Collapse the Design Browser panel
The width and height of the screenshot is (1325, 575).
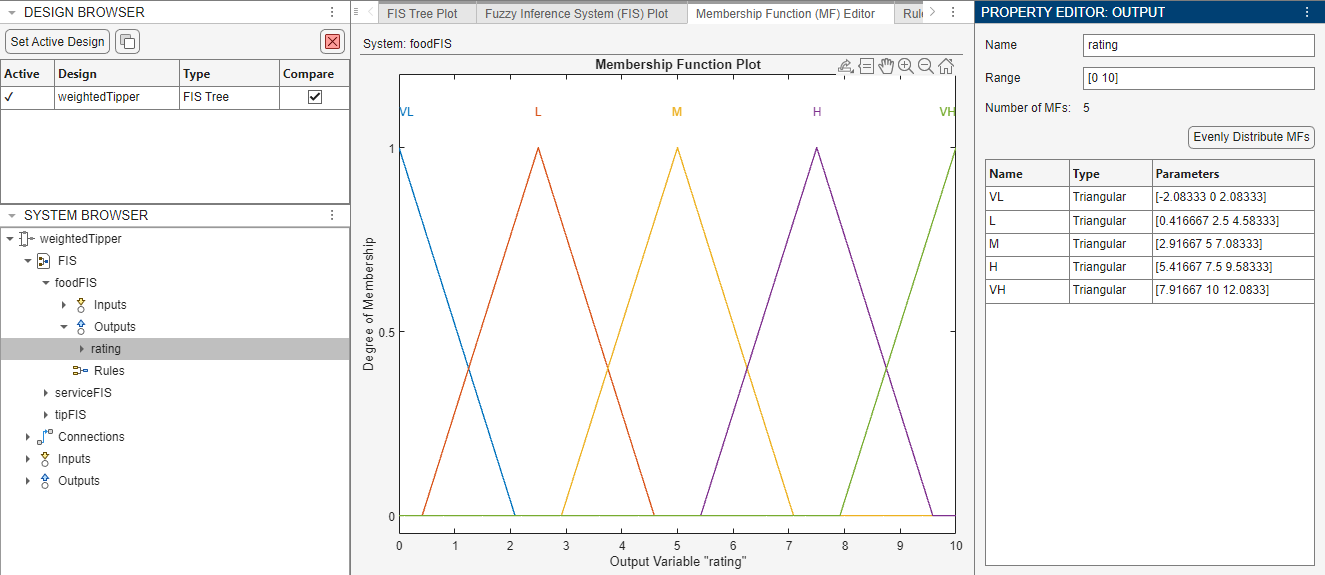(x=12, y=12)
